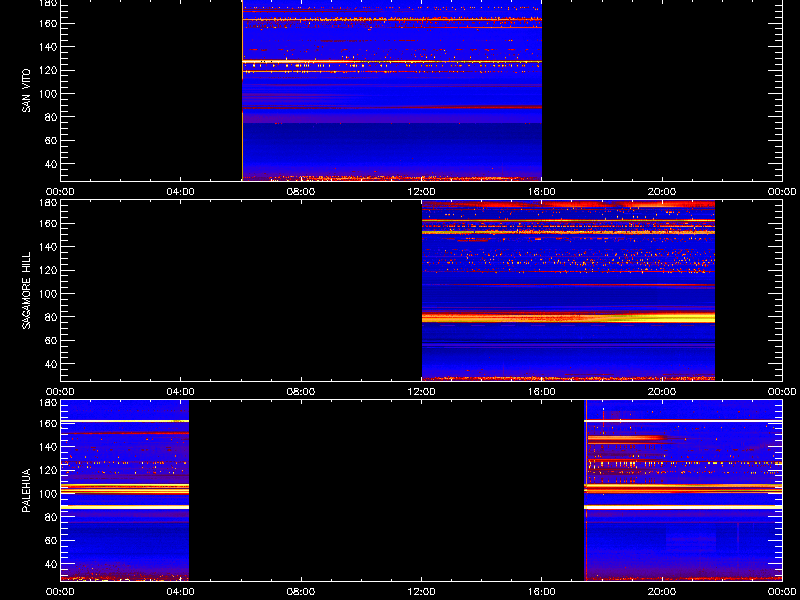800x600 pixels.
Task: Click the 40 frequency label on Palehua axis
Action: (x=51, y=564)
